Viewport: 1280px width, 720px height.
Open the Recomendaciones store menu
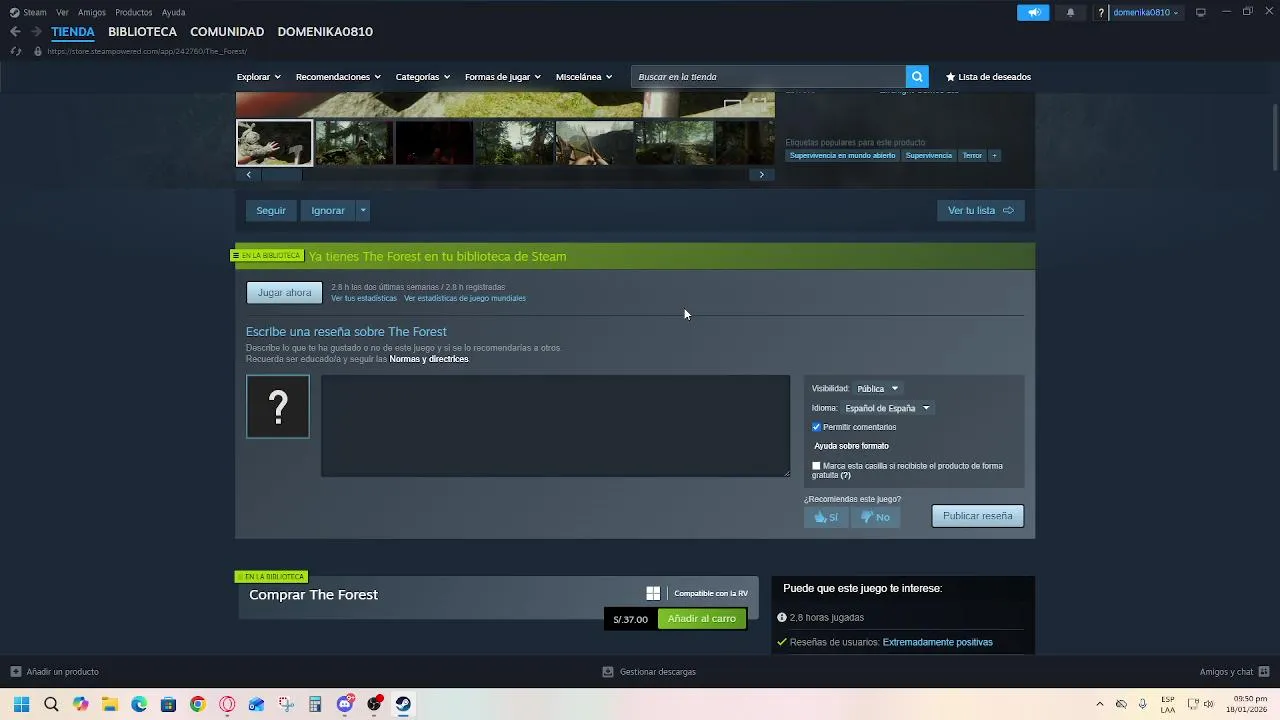click(338, 77)
